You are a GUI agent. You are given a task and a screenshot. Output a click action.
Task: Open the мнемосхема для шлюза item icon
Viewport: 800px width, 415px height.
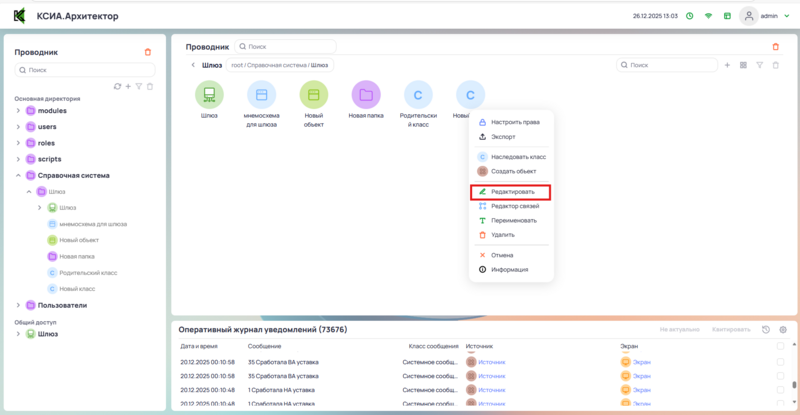tap(262, 96)
